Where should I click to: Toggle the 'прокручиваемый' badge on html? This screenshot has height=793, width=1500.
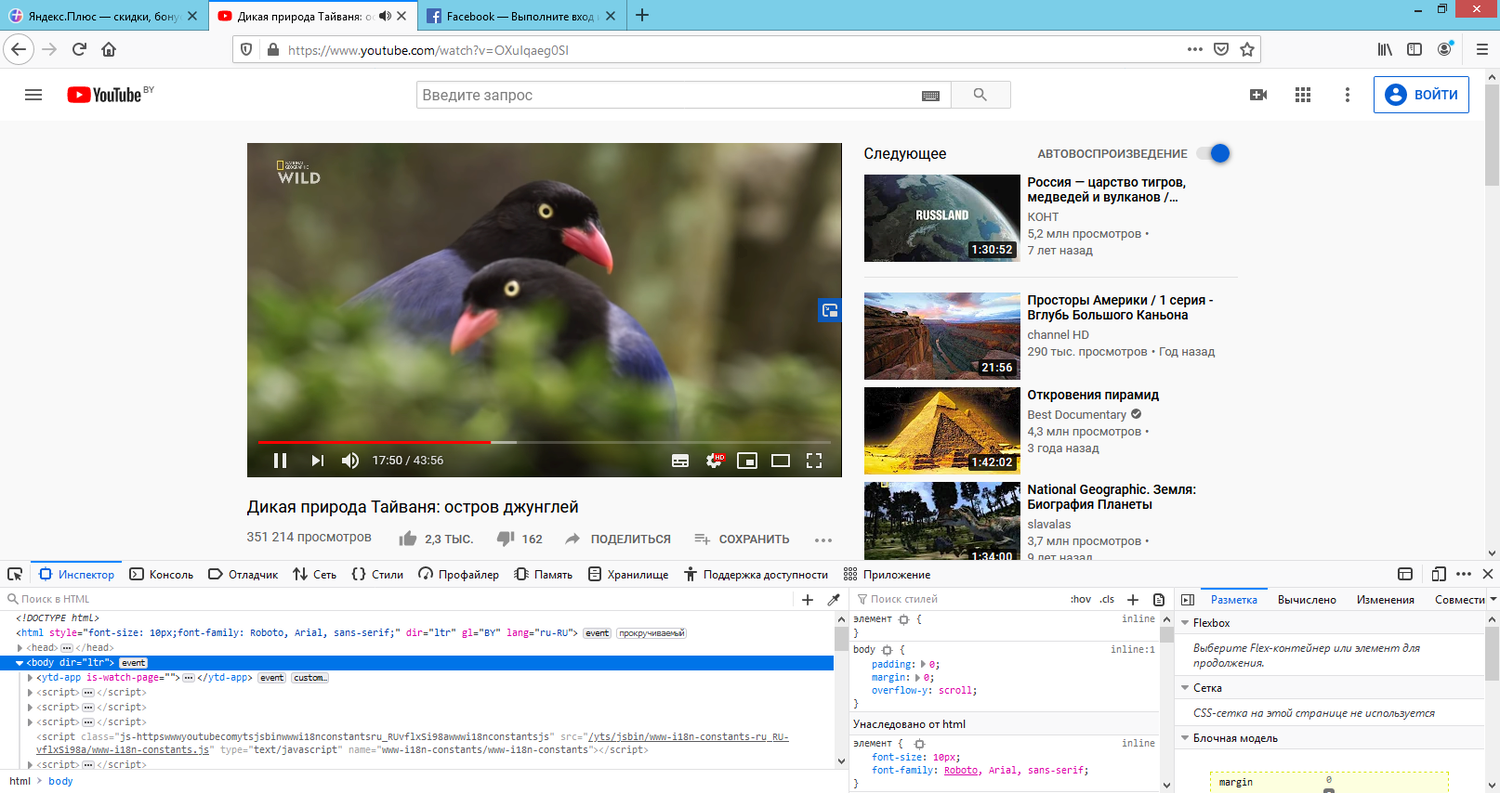pos(650,633)
